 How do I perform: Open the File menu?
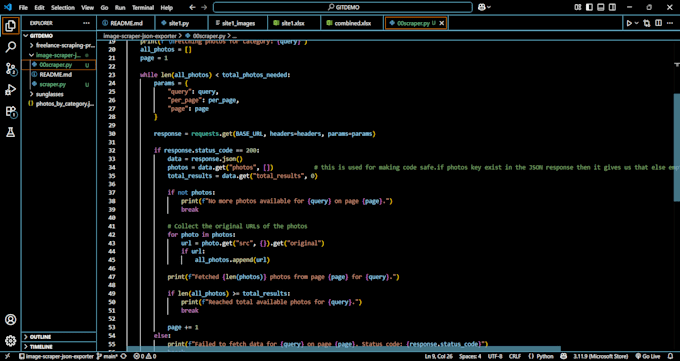coord(23,7)
